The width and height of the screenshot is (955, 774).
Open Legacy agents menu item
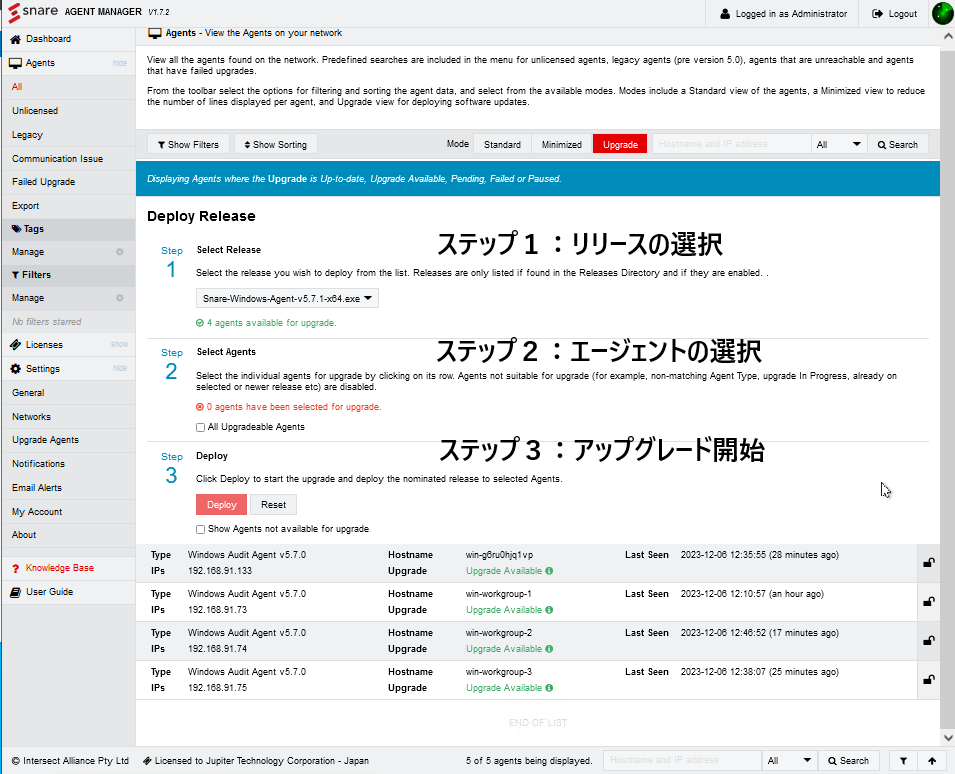pos(27,135)
